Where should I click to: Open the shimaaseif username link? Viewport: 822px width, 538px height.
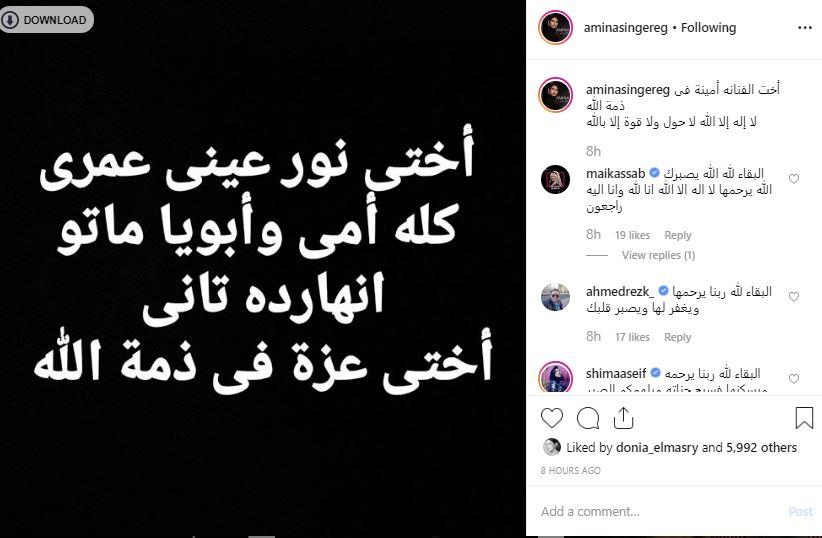click(616, 373)
